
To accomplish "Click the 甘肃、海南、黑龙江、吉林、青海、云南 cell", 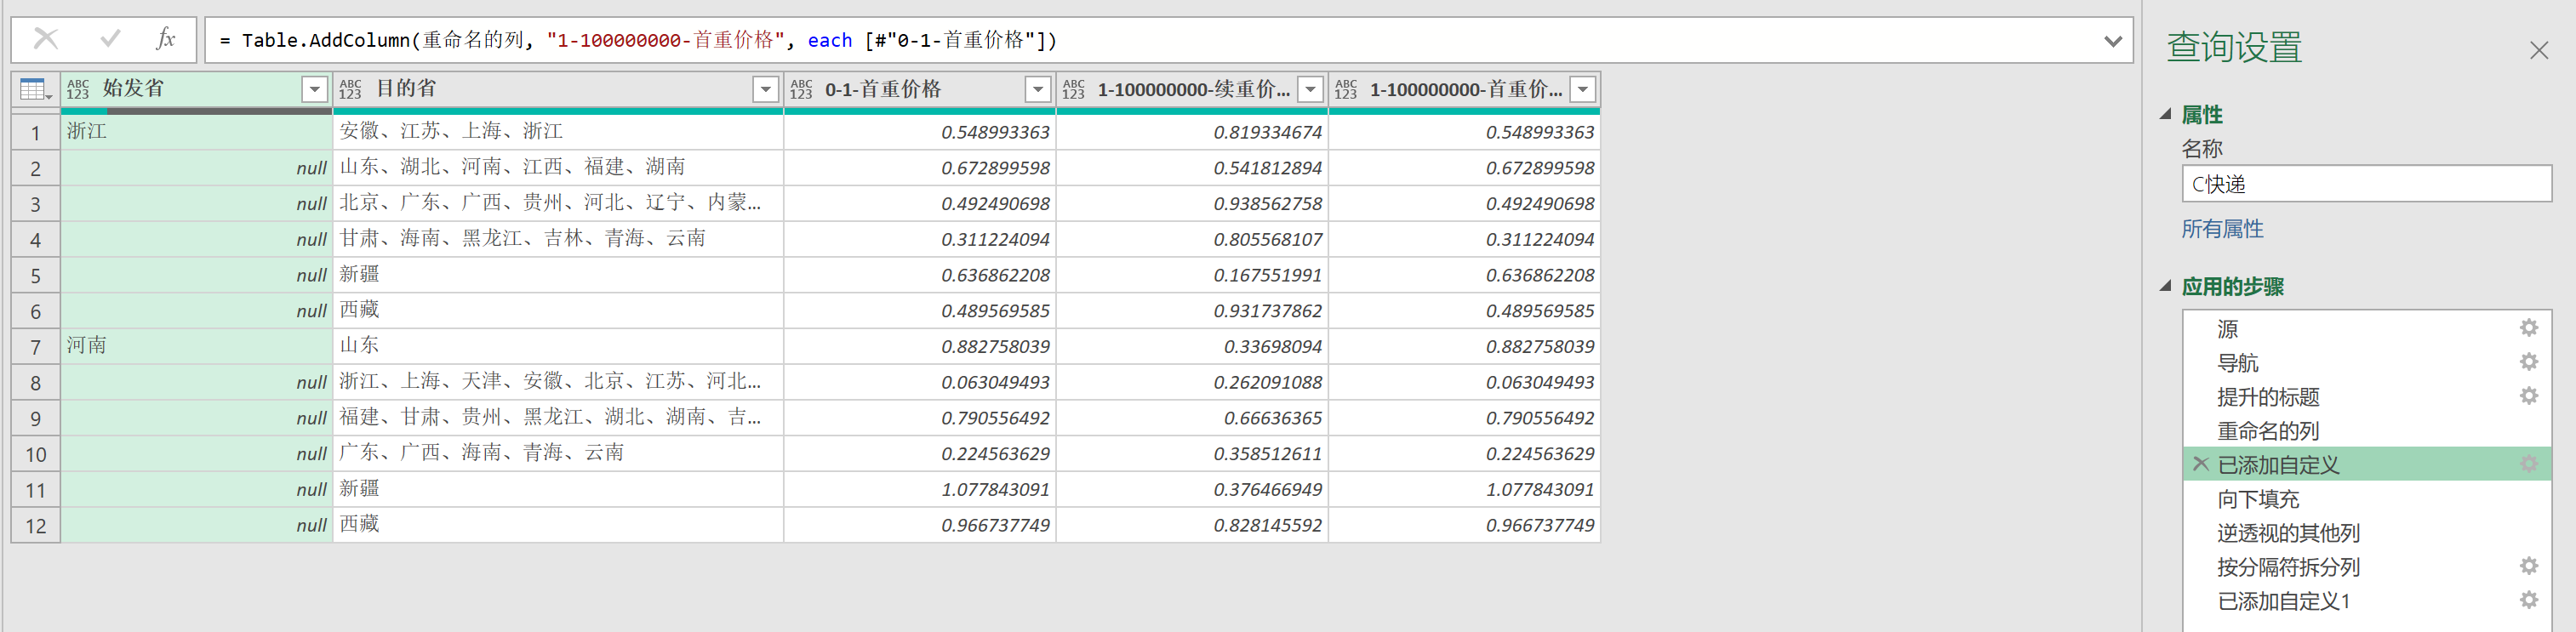I will coord(558,239).
